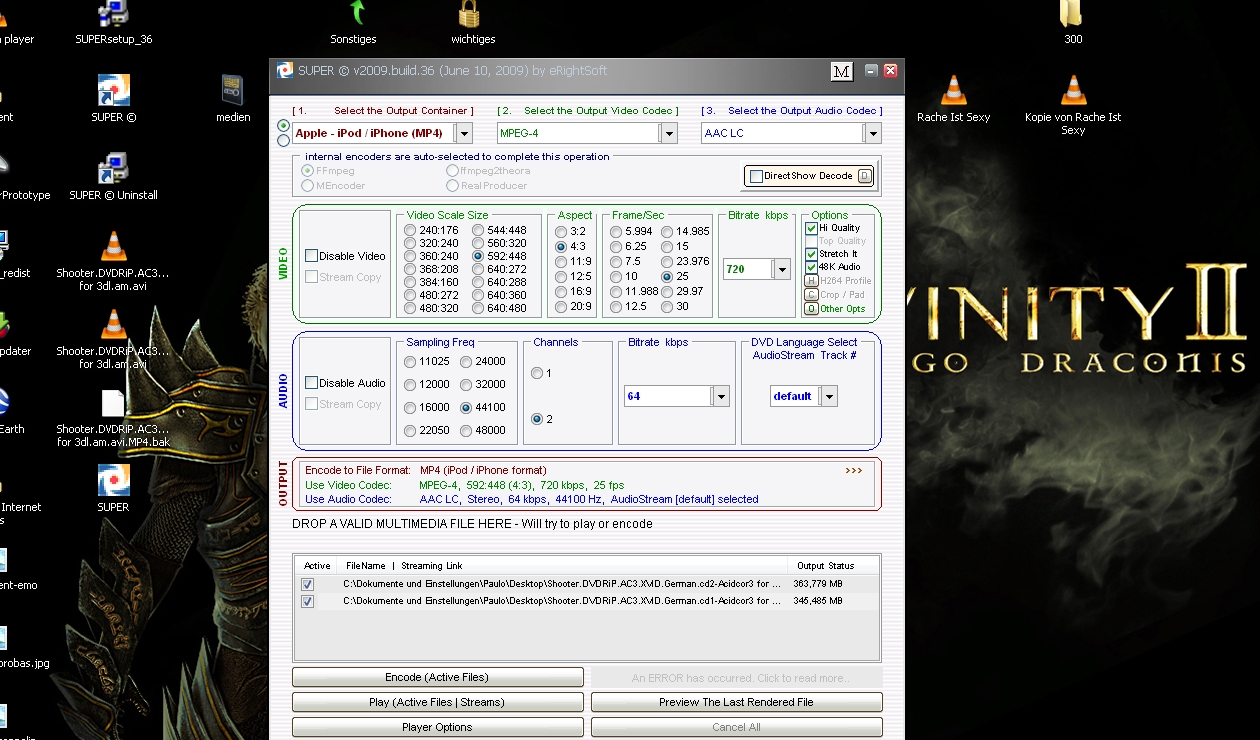Click the Cancel All button

coord(736,727)
